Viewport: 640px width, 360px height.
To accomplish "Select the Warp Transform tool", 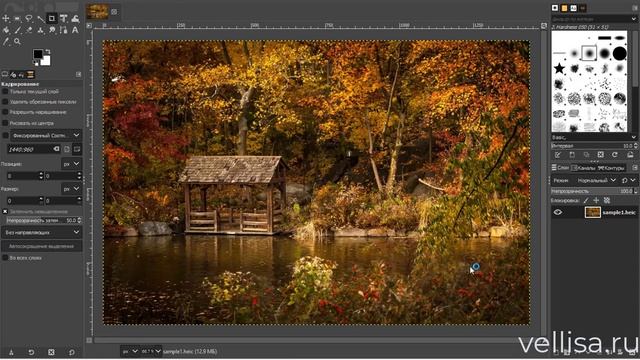I will point(75,18).
